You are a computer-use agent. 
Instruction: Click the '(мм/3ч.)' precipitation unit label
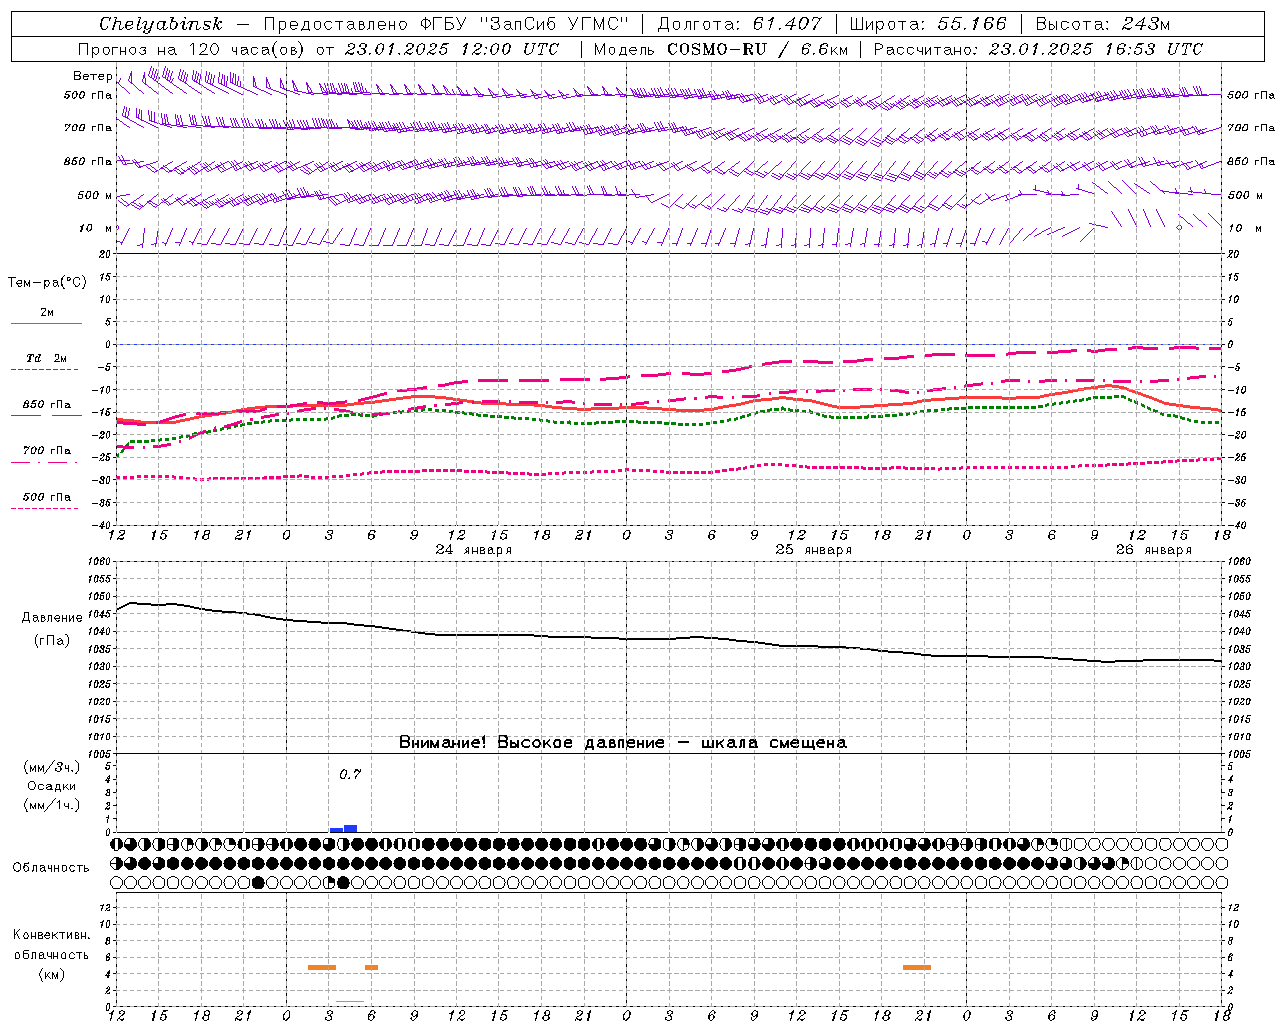point(52,767)
